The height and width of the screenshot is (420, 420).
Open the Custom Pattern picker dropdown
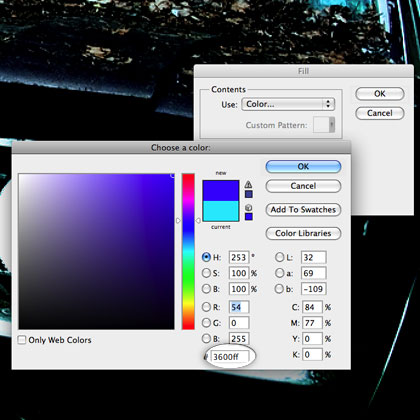tap(324, 125)
